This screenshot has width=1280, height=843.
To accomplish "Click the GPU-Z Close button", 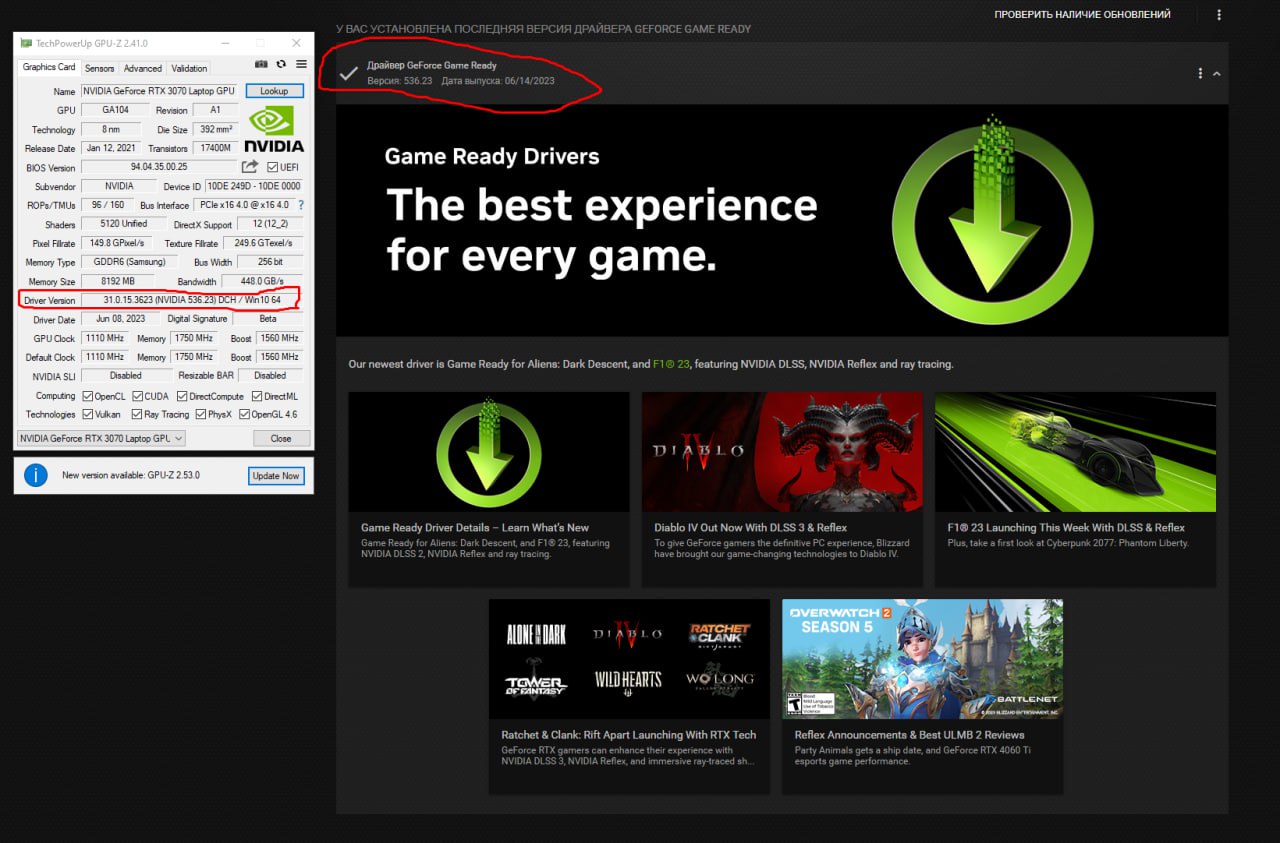I will [281, 438].
